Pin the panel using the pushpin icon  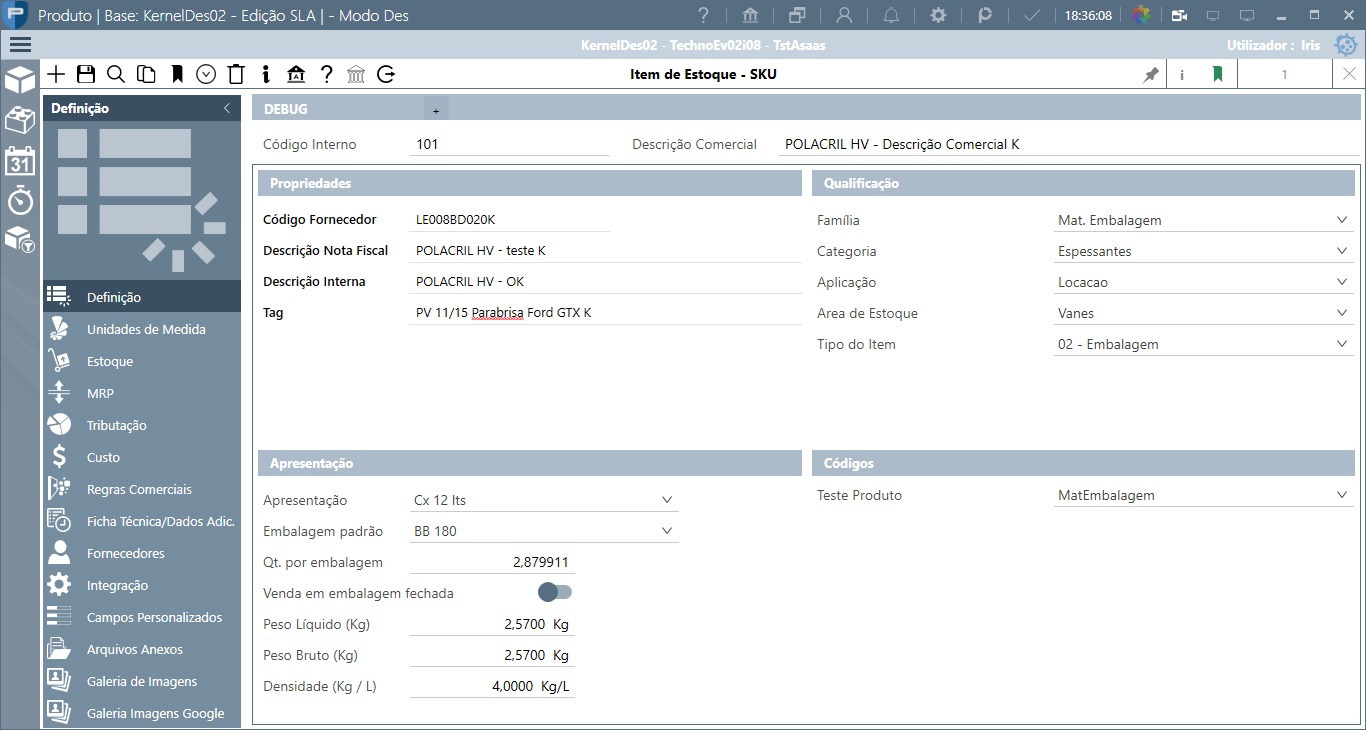pos(1151,74)
